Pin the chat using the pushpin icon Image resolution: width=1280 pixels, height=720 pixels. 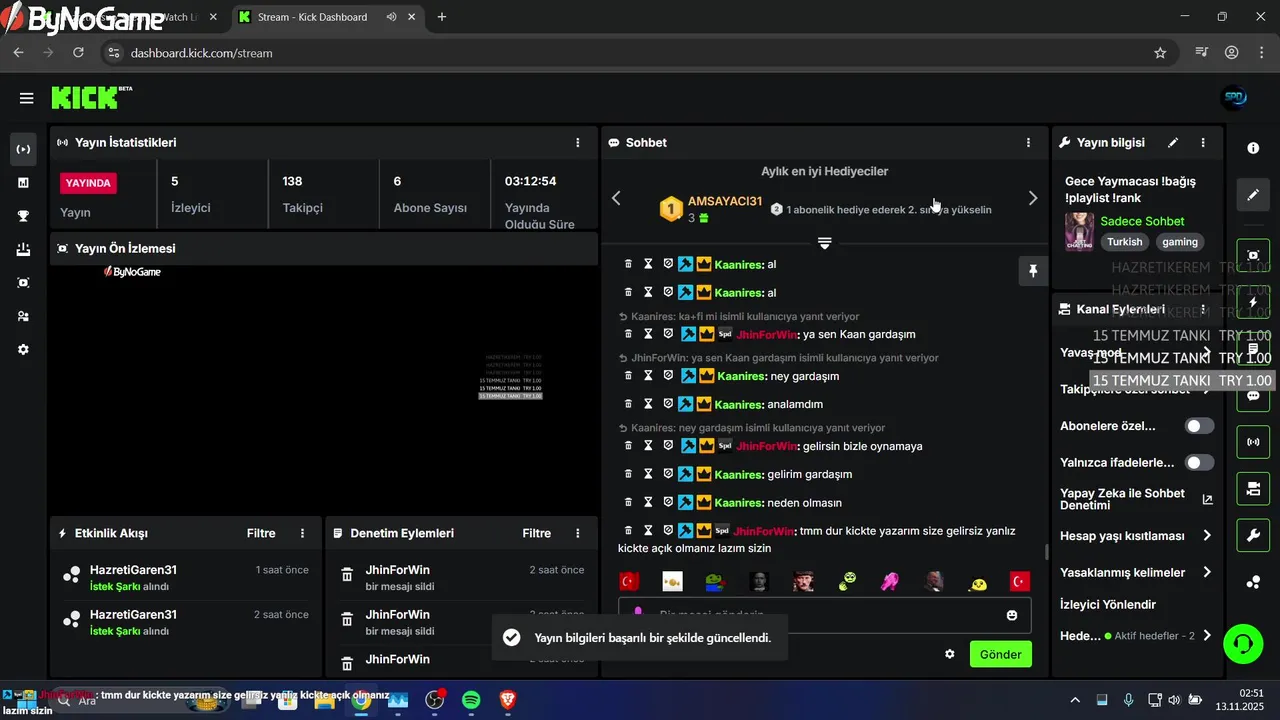coord(1033,271)
